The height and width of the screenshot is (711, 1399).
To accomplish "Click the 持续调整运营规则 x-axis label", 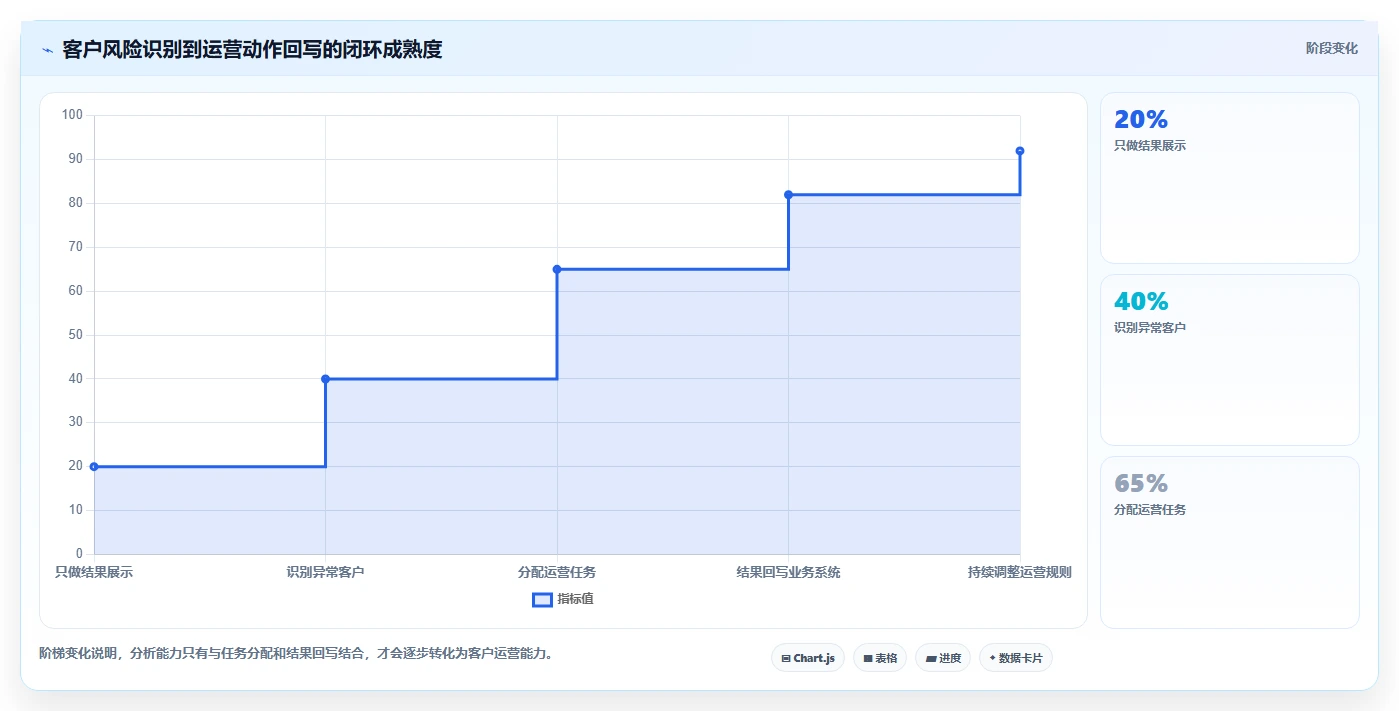I will click(1020, 572).
